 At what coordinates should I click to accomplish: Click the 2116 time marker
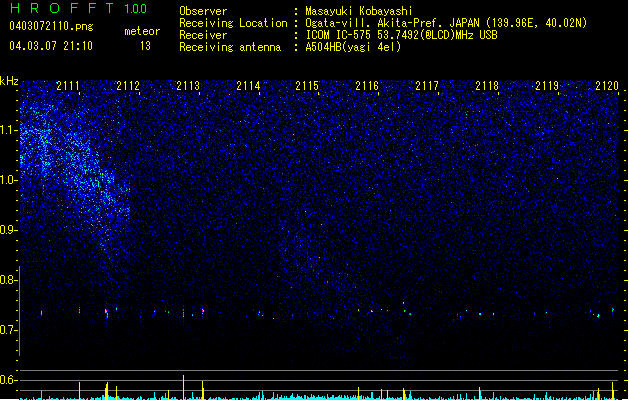point(367,86)
